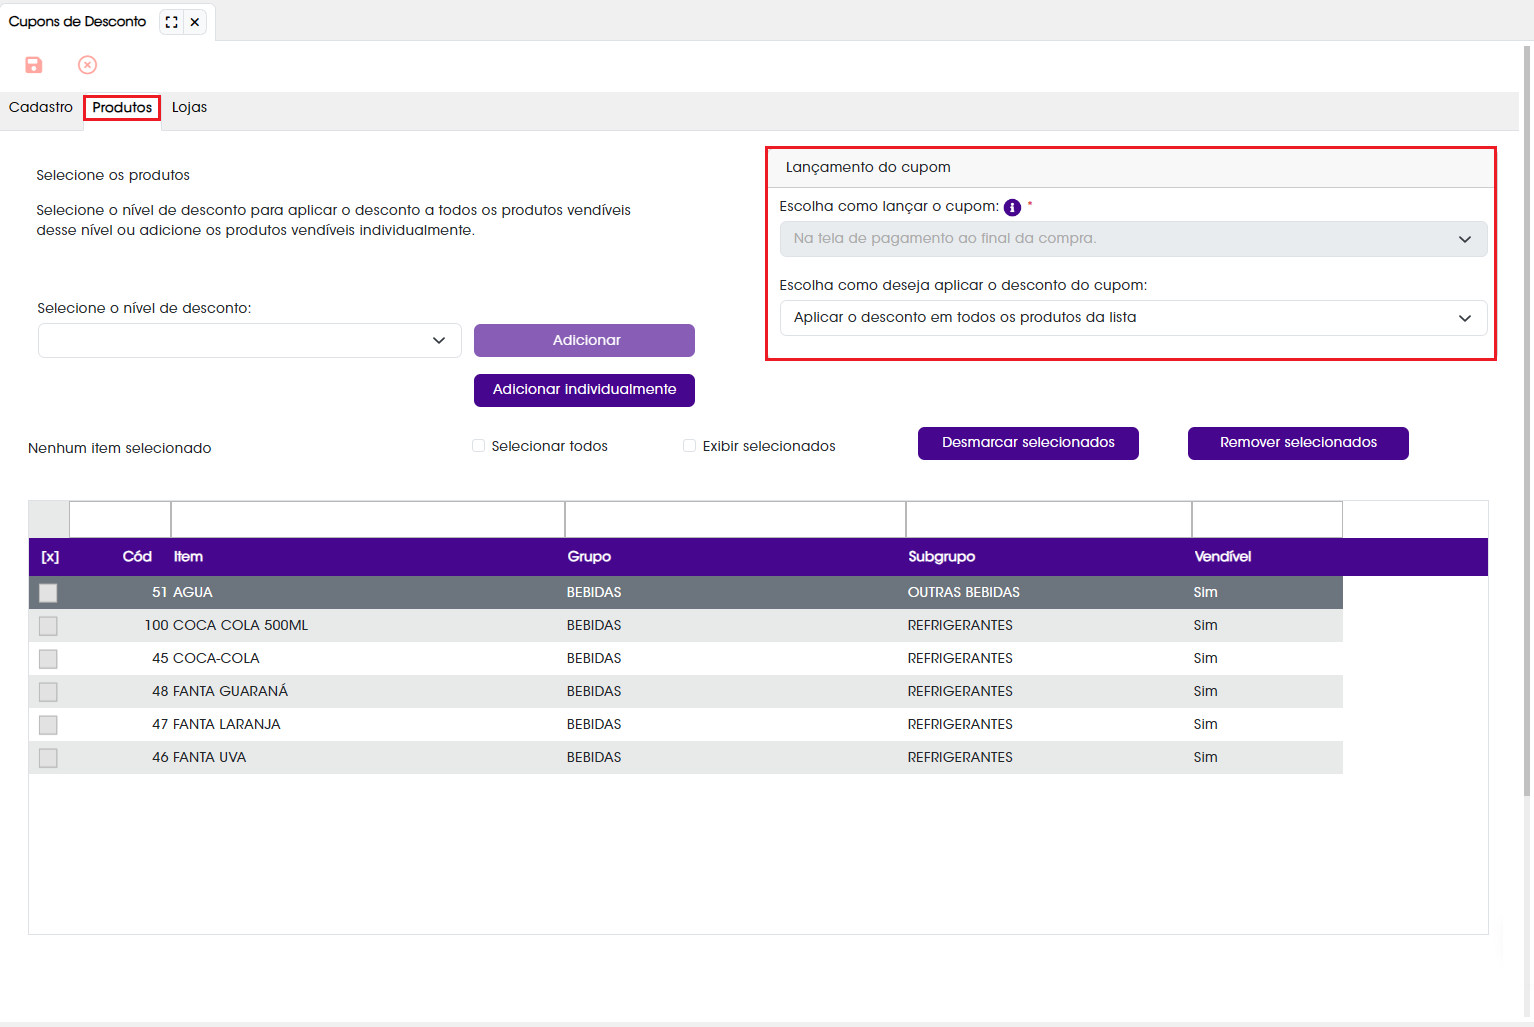Click the fullscreen icon on the Cupons tab
This screenshot has width=1534, height=1027.
click(172, 22)
